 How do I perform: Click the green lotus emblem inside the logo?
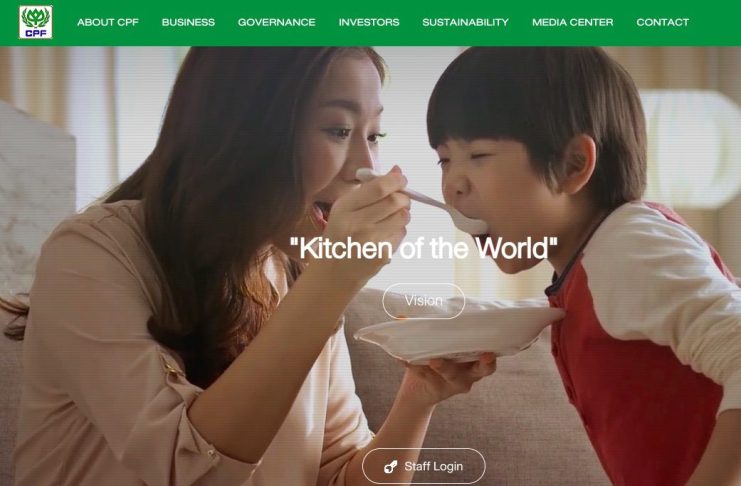(x=36, y=18)
